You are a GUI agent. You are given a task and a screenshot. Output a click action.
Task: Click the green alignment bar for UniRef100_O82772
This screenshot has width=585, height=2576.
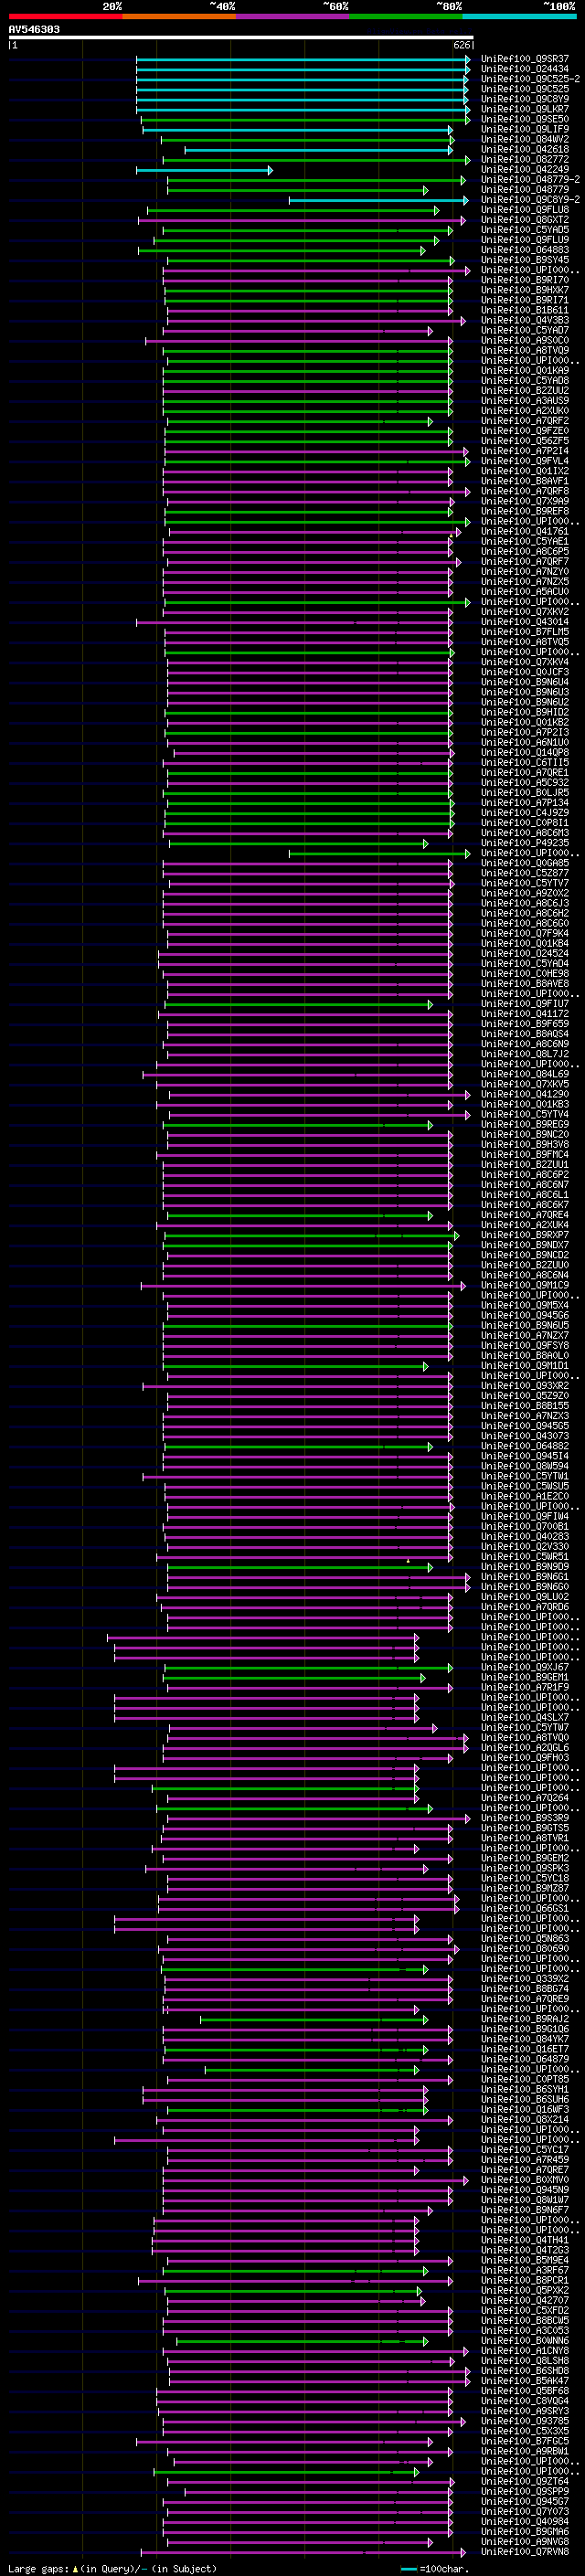click(x=316, y=161)
